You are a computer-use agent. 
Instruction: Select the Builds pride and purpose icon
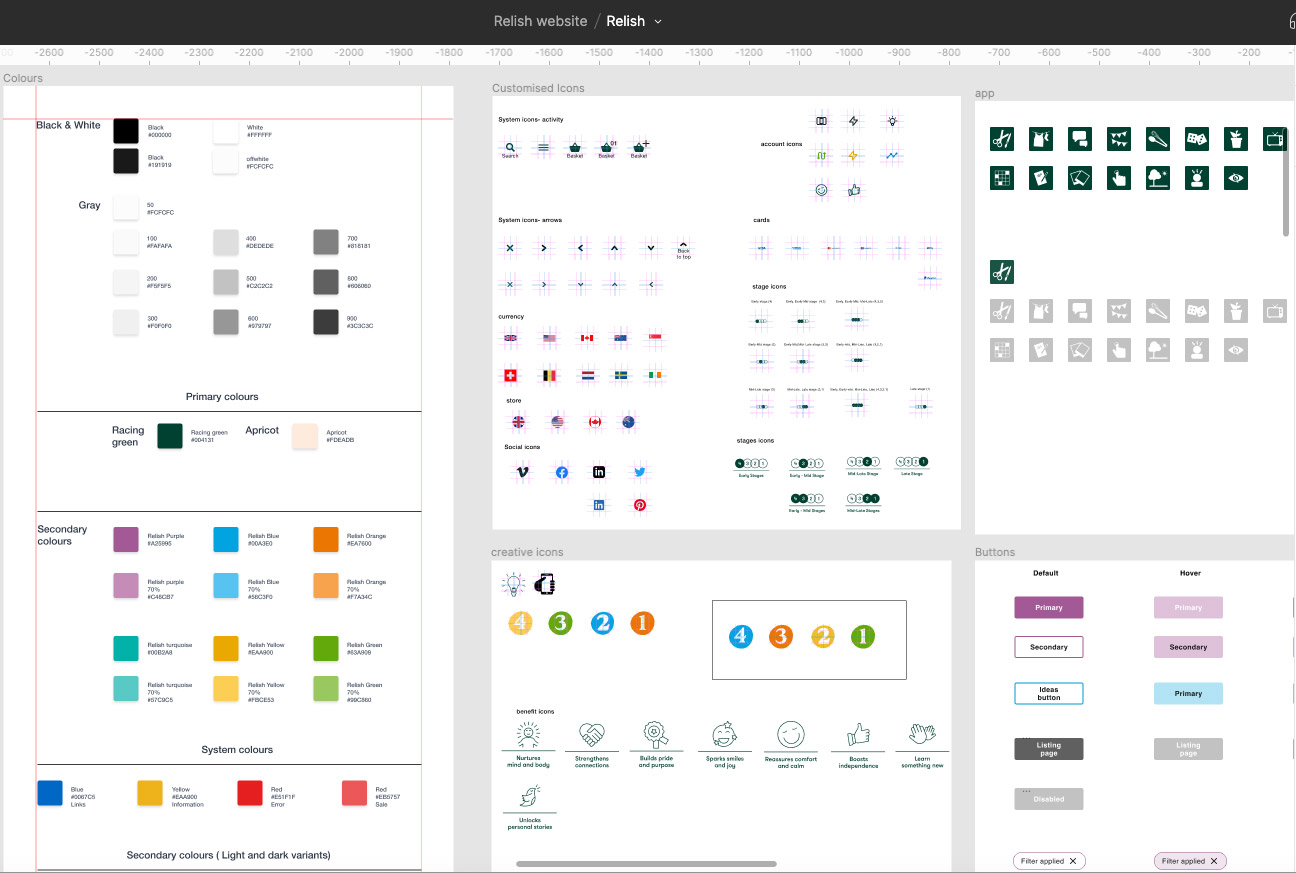pyautogui.click(x=656, y=735)
